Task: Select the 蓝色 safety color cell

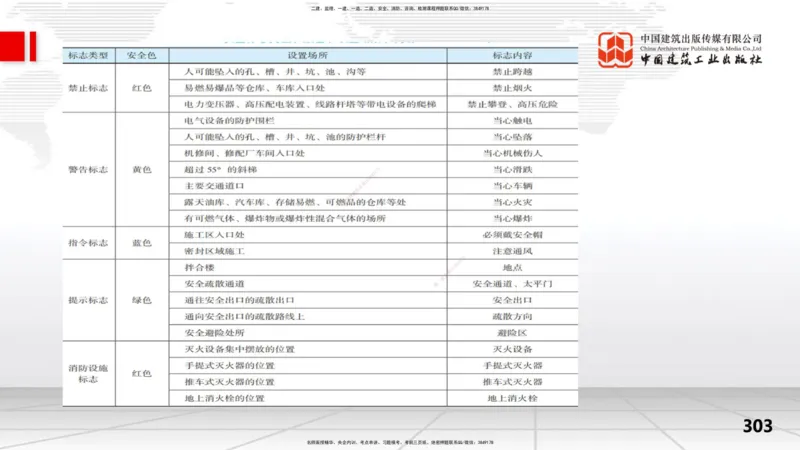Action: coord(142,243)
